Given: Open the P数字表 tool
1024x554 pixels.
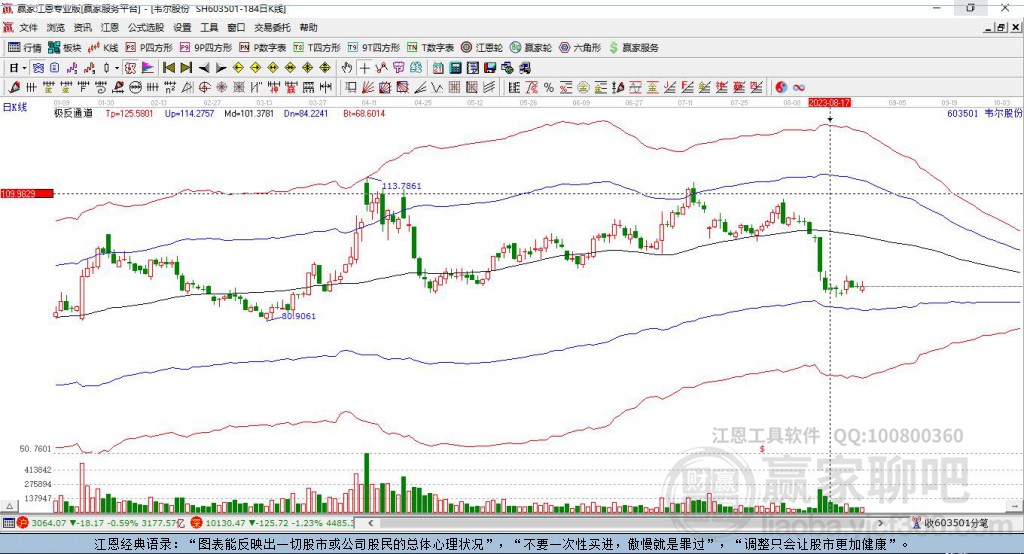Looking at the screenshot, I should 263,48.
